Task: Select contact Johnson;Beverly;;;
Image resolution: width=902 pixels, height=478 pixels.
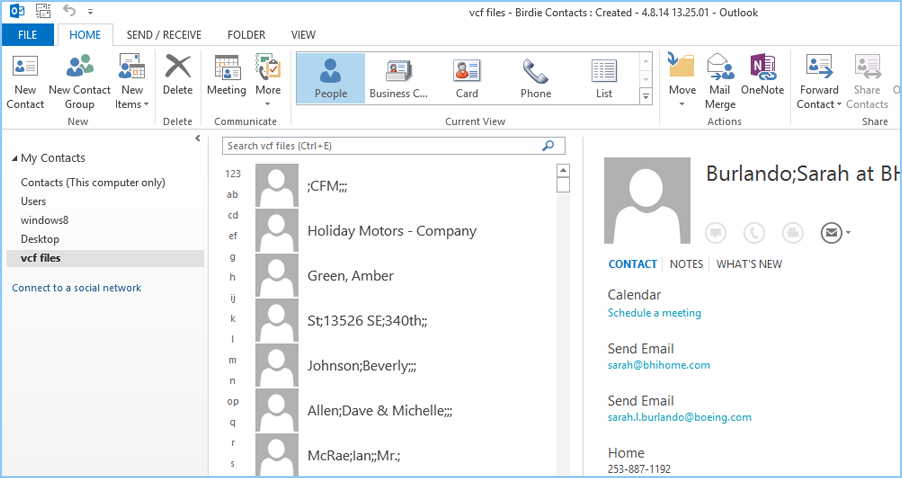Action: click(x=404, y=365)
